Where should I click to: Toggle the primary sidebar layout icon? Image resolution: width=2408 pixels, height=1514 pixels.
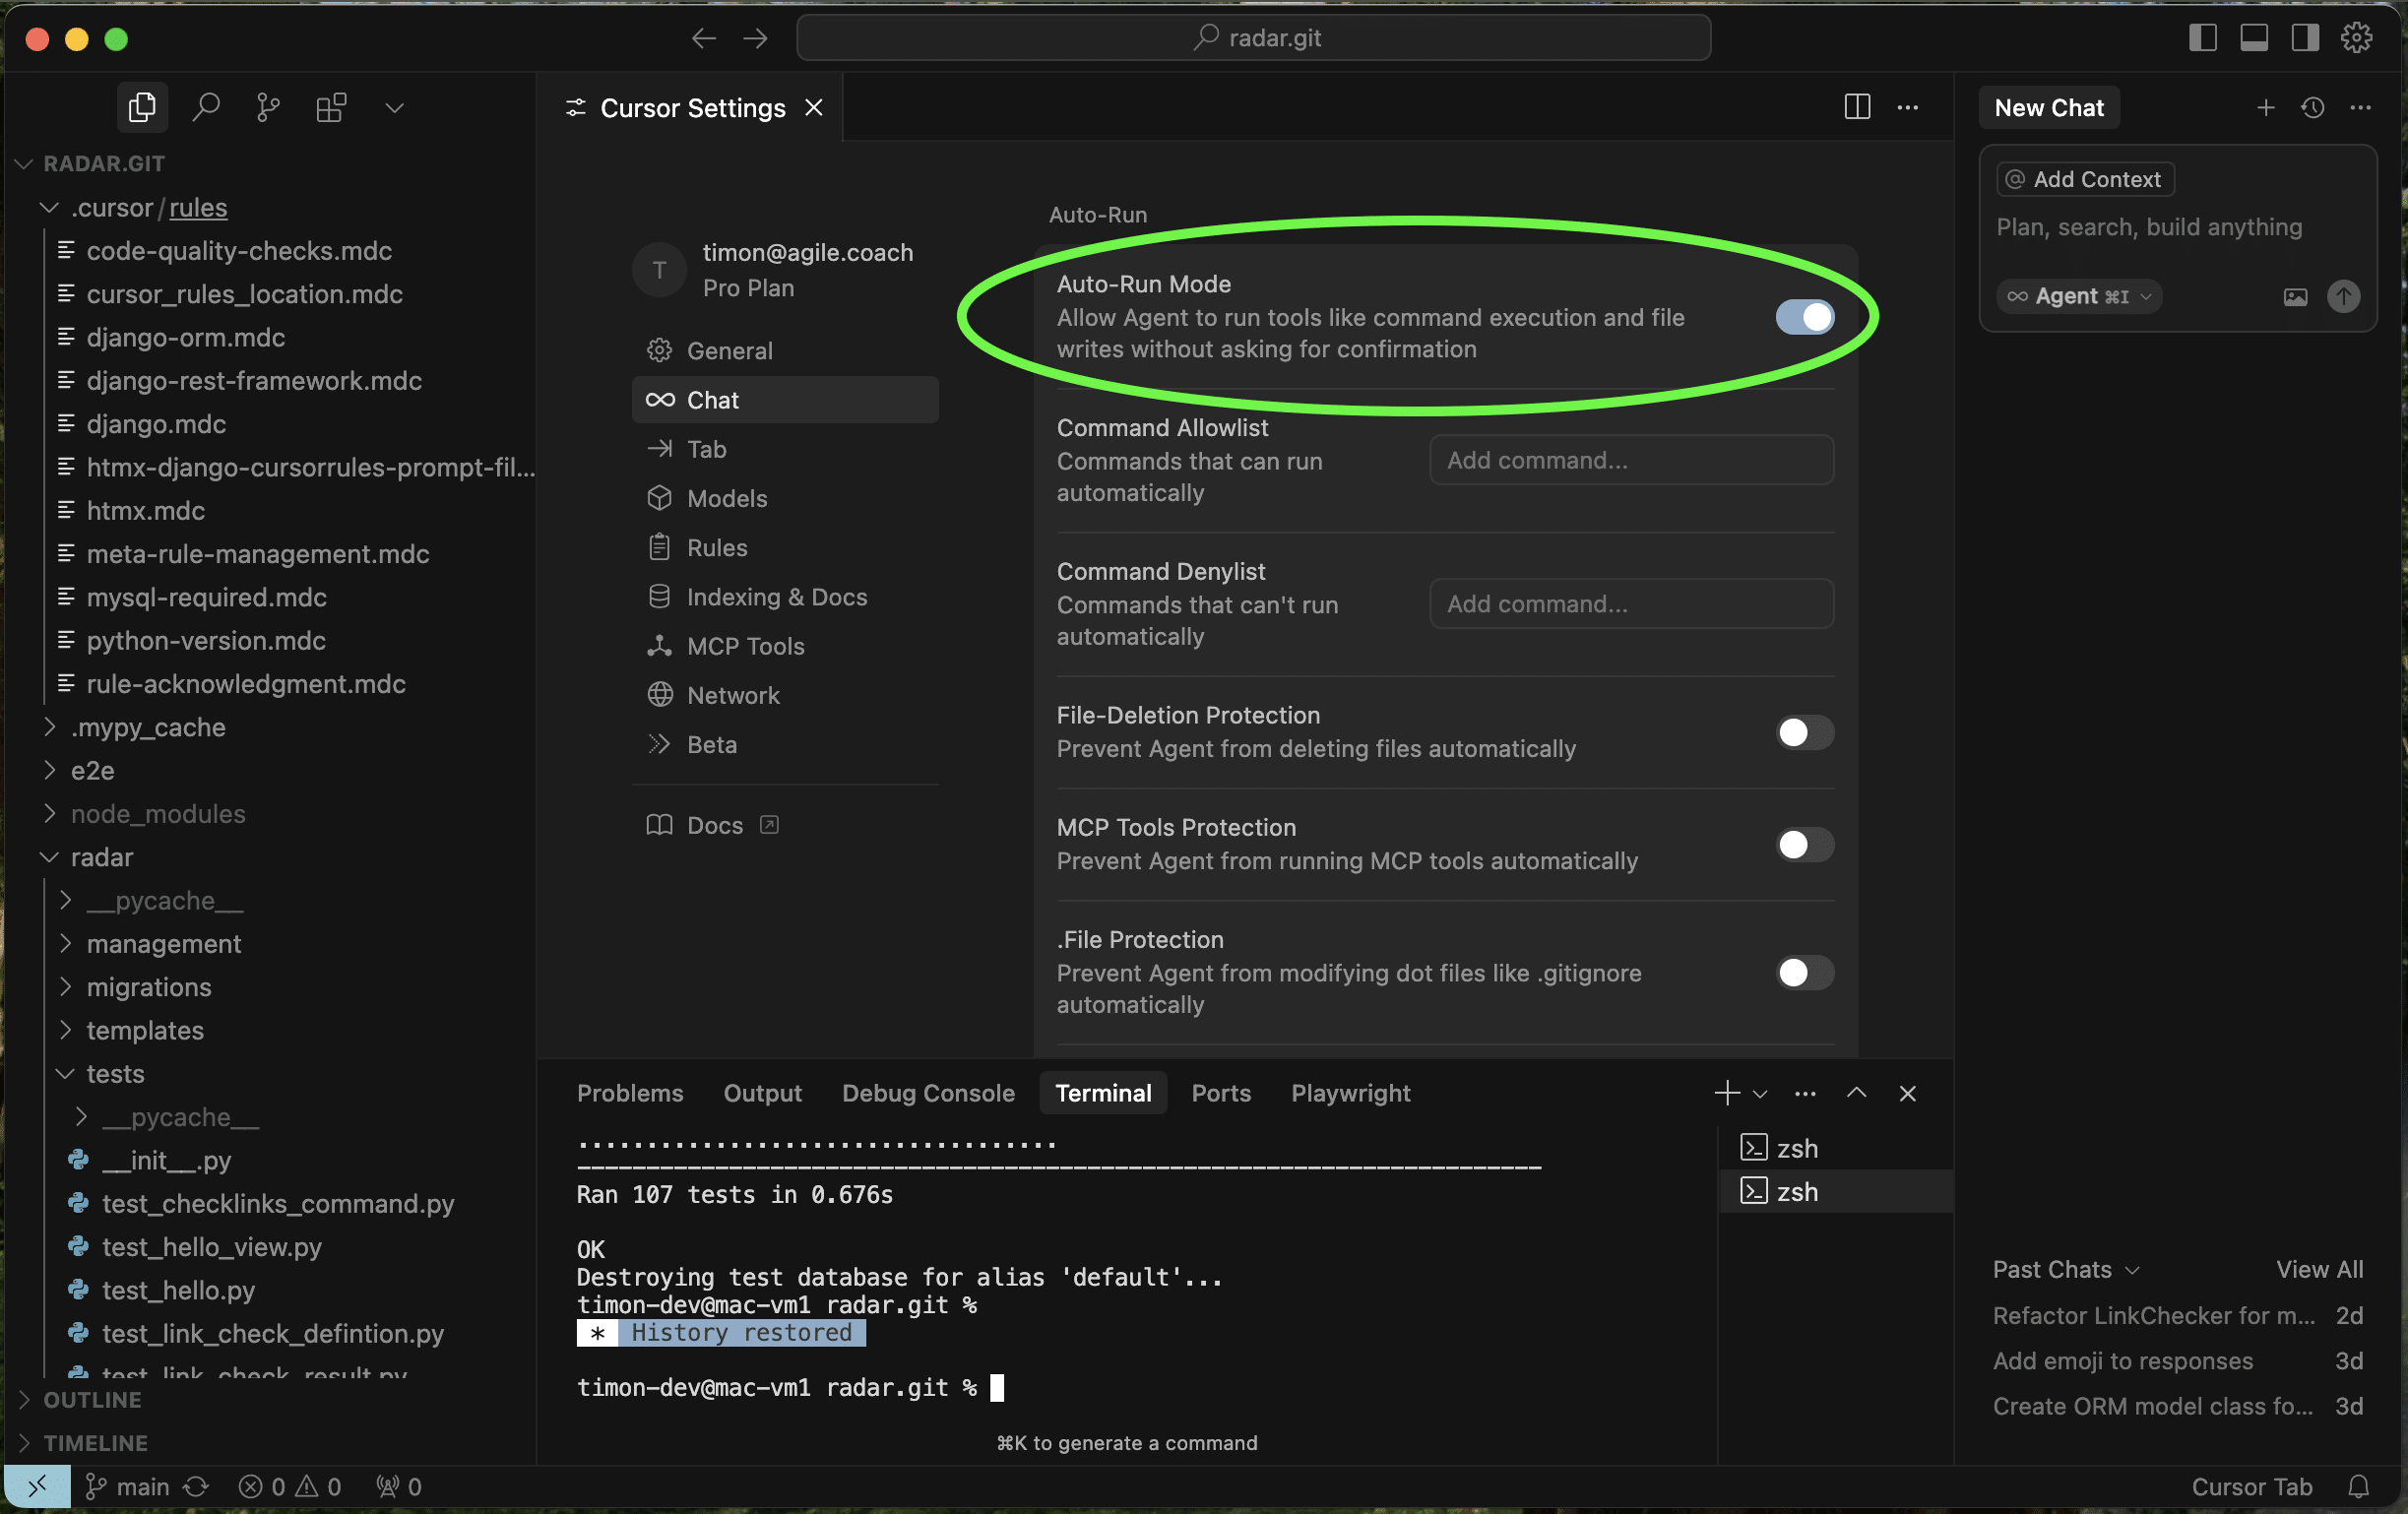(2202, 38)
